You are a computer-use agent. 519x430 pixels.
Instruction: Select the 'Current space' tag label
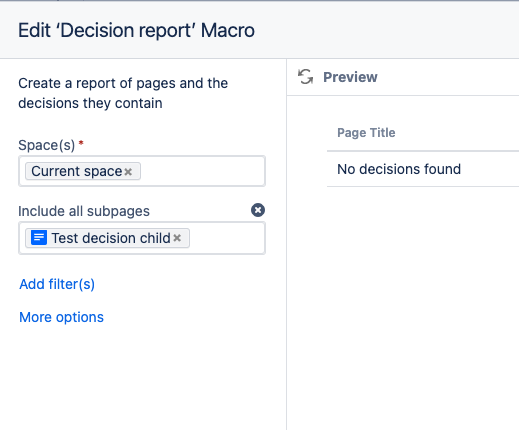(x=77, y=171)
